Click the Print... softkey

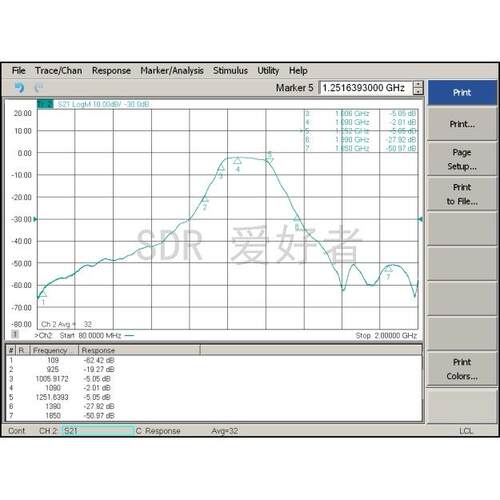[462, 124]
